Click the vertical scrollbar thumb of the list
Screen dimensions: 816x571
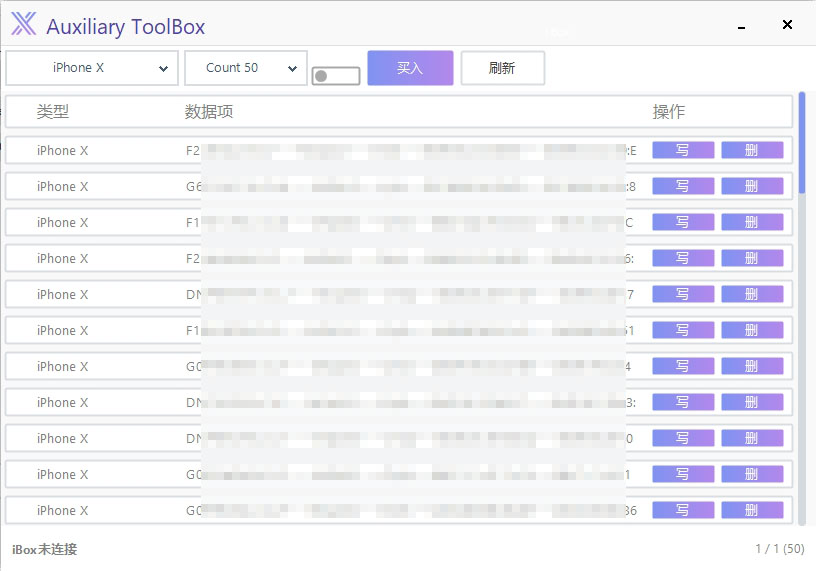tap(802, 143)
